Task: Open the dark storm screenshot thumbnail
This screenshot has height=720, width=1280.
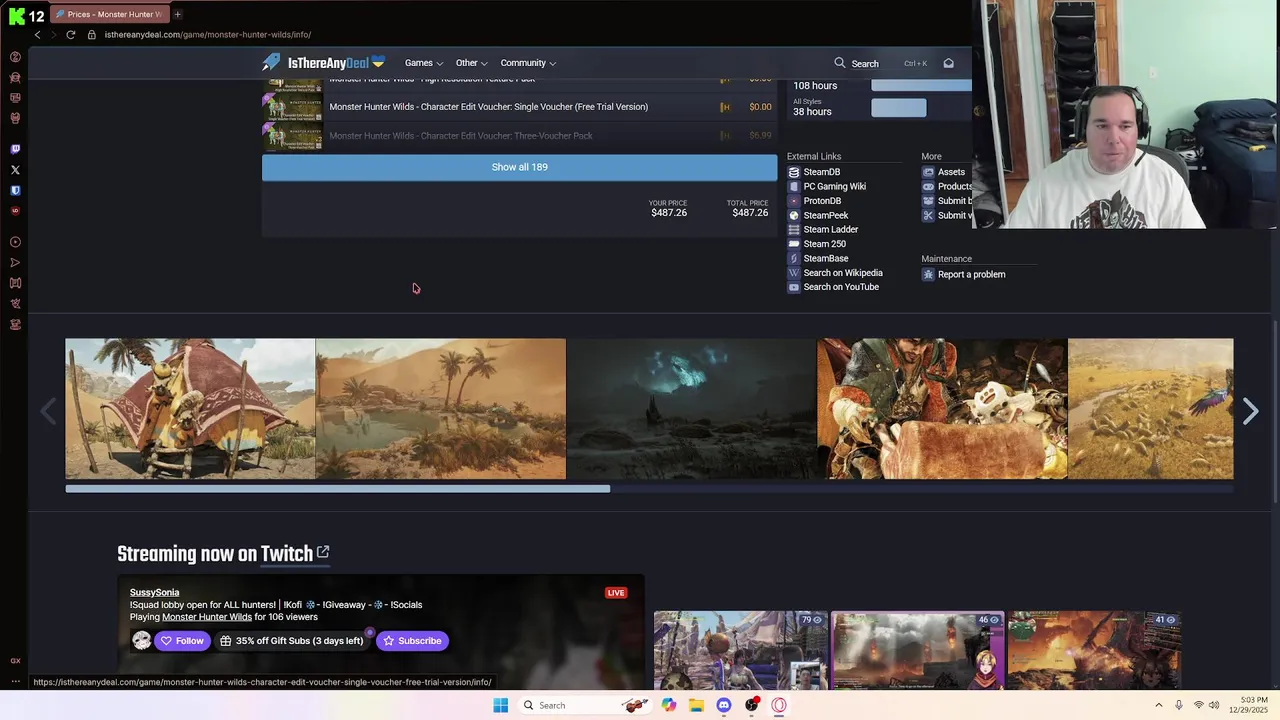Action: [x=692, y=409]
